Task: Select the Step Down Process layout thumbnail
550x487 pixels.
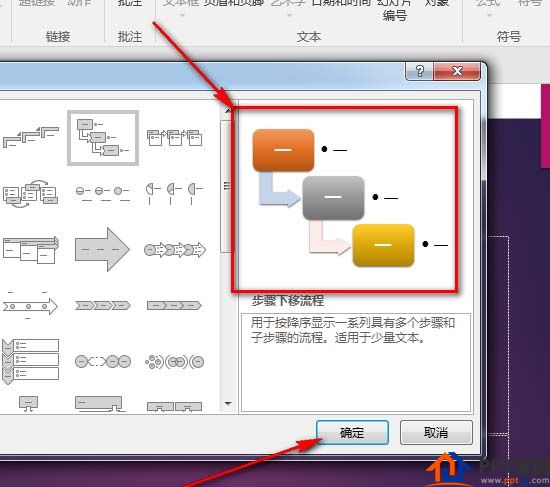Action: pyautogui.click(x=103, y=138)
